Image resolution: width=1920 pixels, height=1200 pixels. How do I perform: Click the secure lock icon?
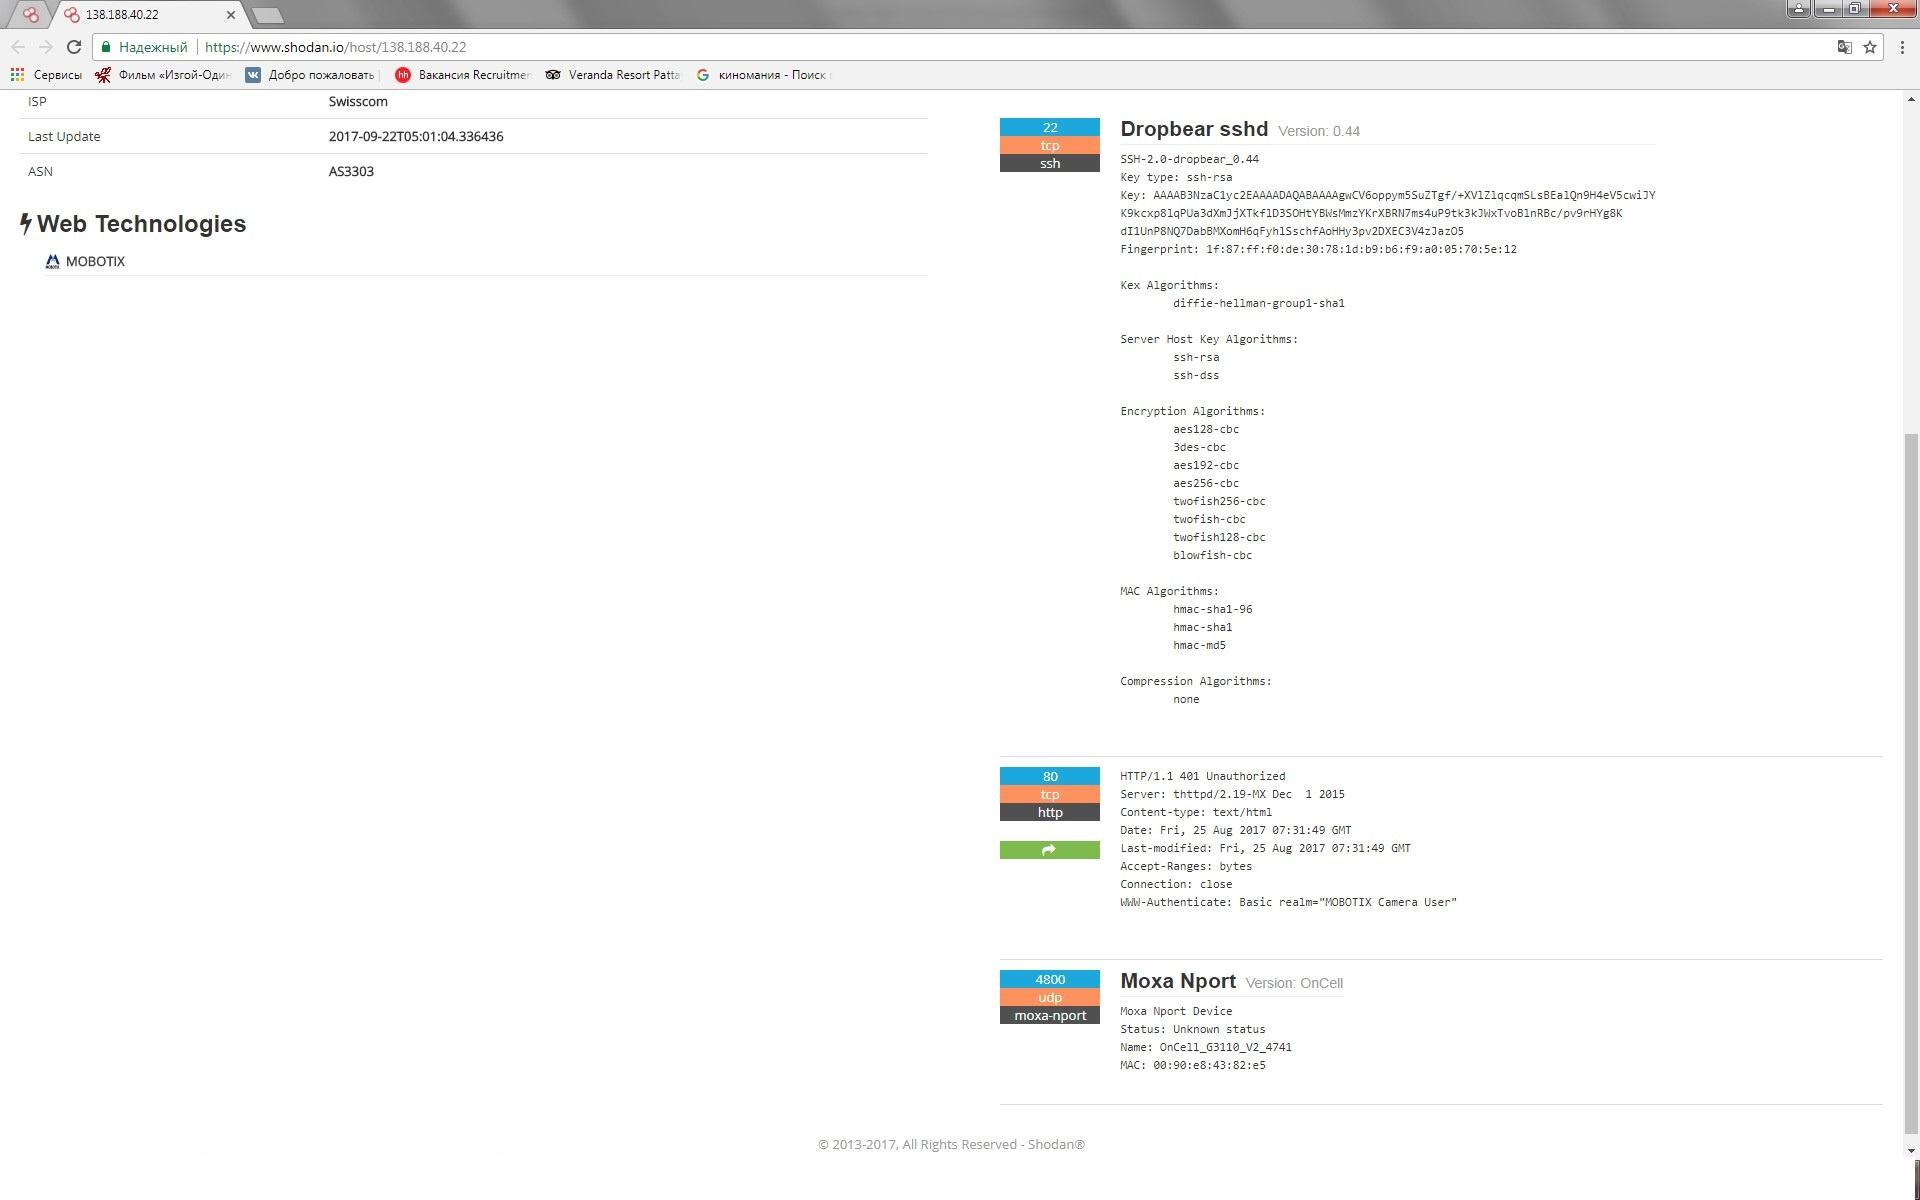coord(106,47)
